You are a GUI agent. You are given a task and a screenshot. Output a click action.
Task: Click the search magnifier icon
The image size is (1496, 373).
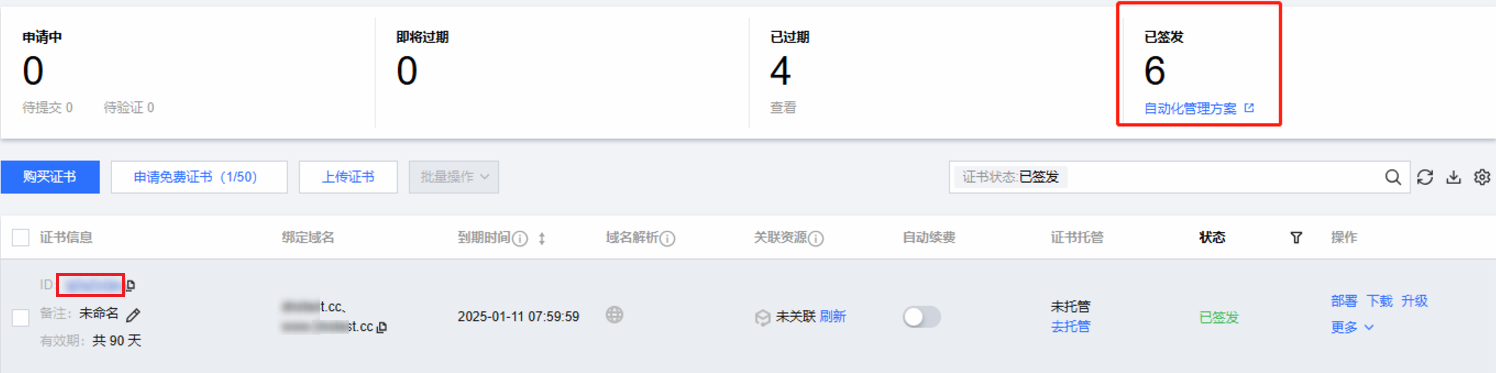(x=1392, y=177)
